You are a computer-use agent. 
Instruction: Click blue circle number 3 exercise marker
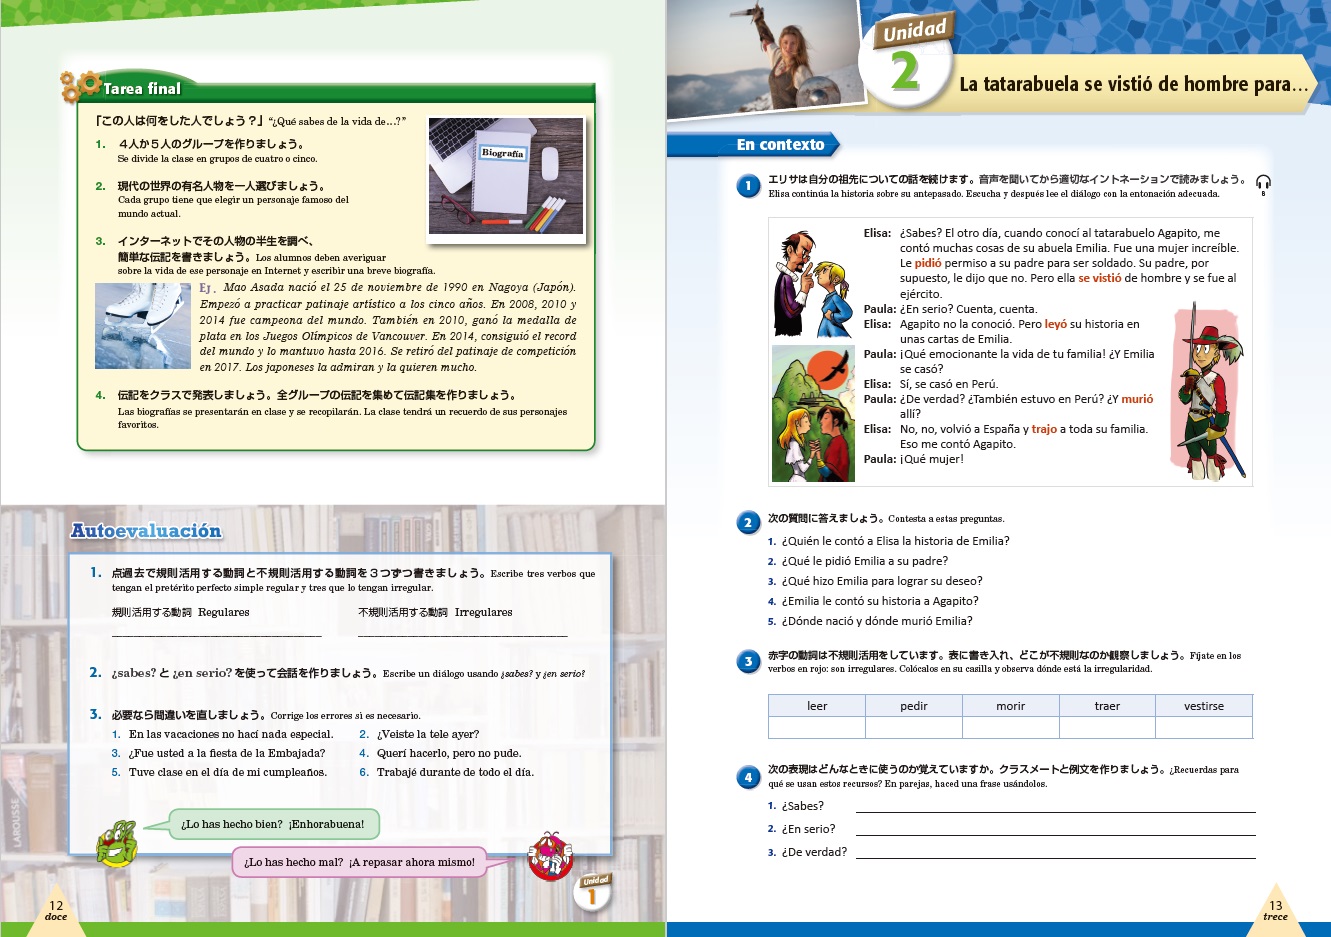click(x=748, y=661)
